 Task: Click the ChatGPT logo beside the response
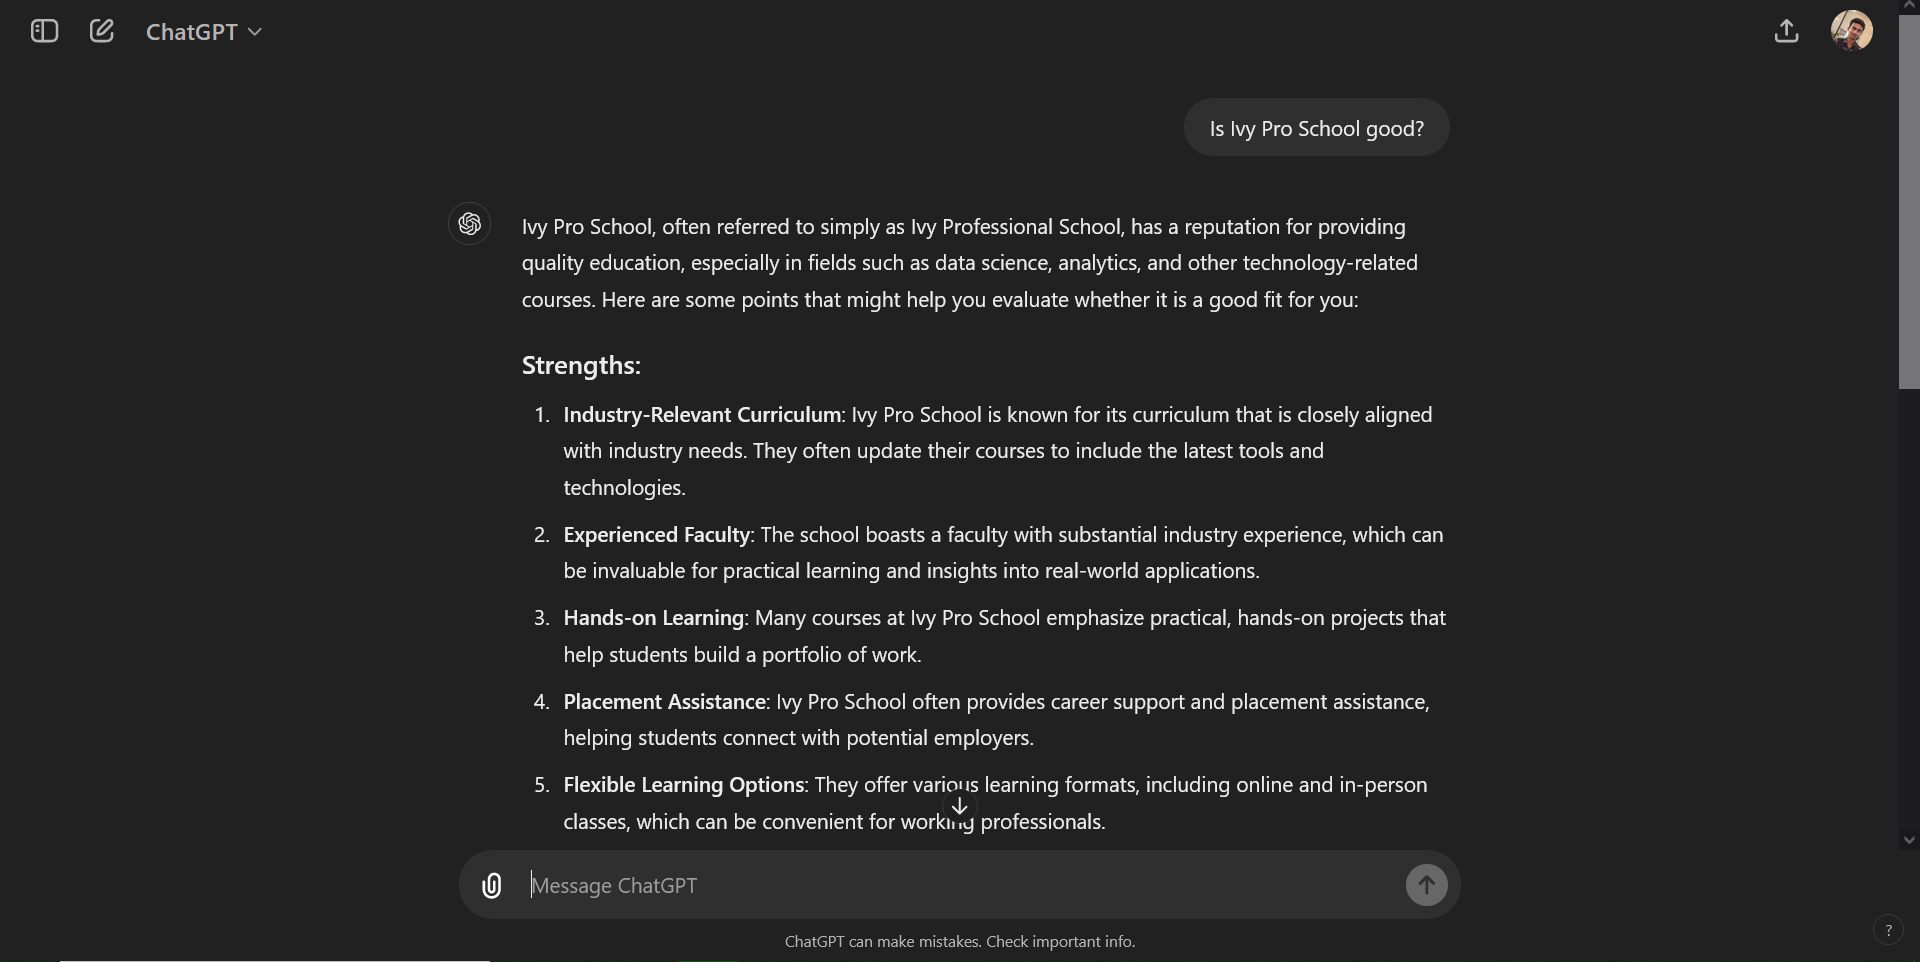(x=469, y=224)
